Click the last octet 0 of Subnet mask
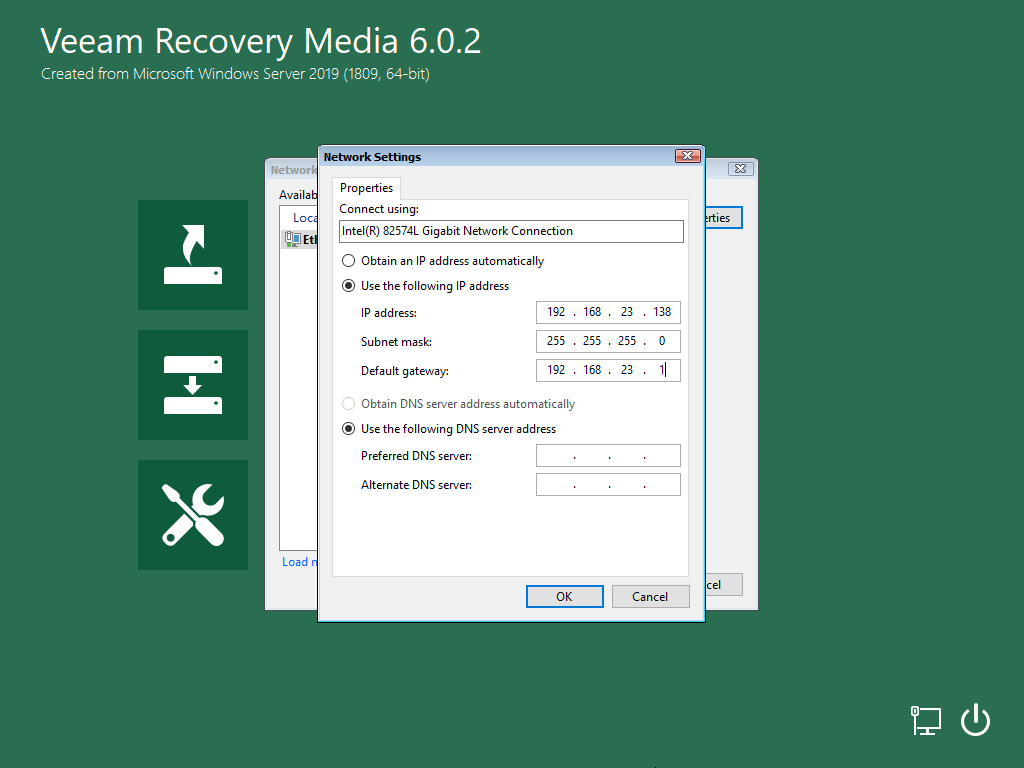Image resolution: width=1024 pixels, height=768 pixels. click(662, 341)
